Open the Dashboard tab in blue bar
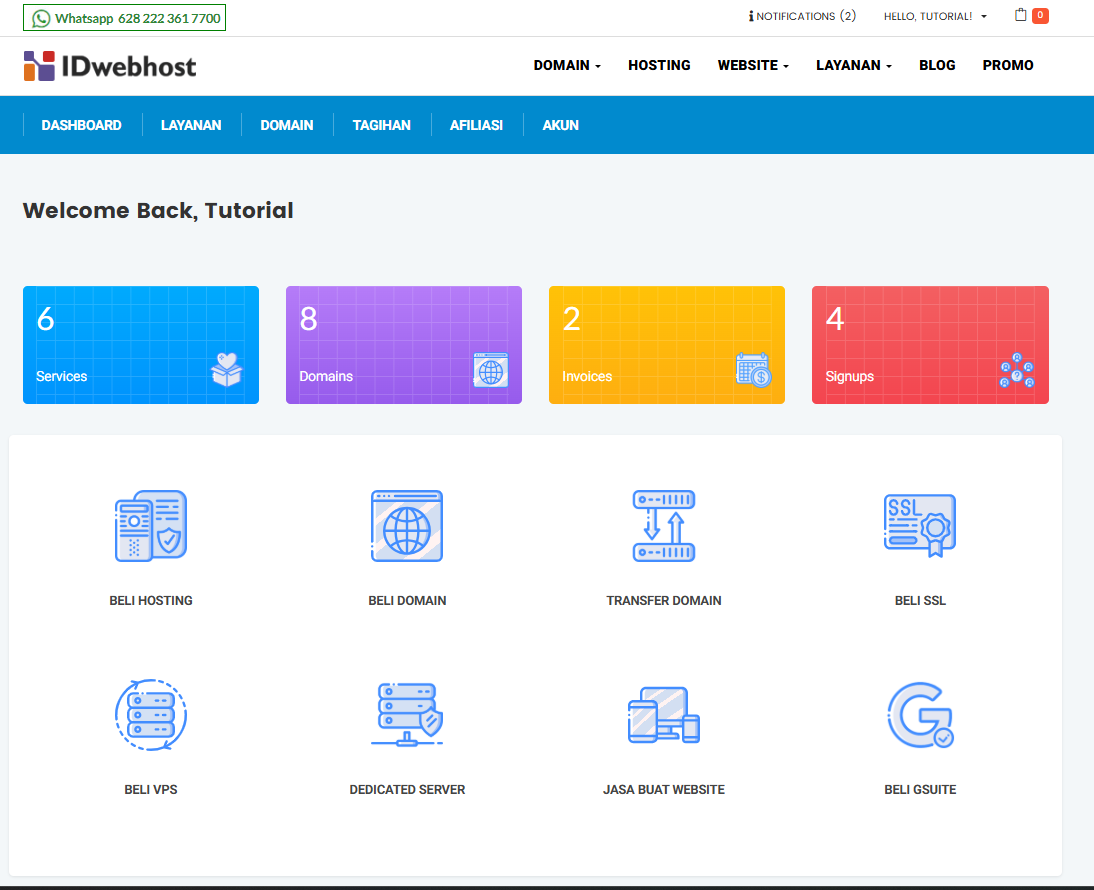 tap(81, 125)
